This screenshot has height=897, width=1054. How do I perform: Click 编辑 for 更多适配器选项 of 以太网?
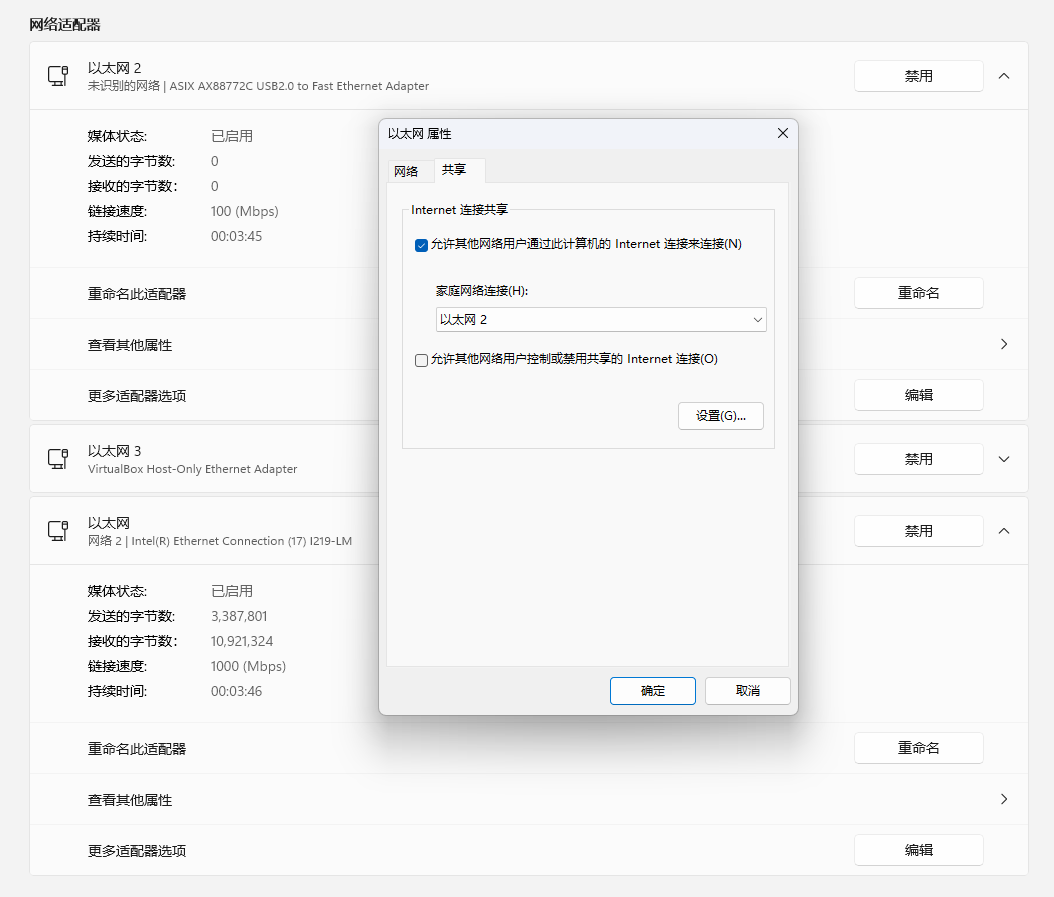coord(918,849)
